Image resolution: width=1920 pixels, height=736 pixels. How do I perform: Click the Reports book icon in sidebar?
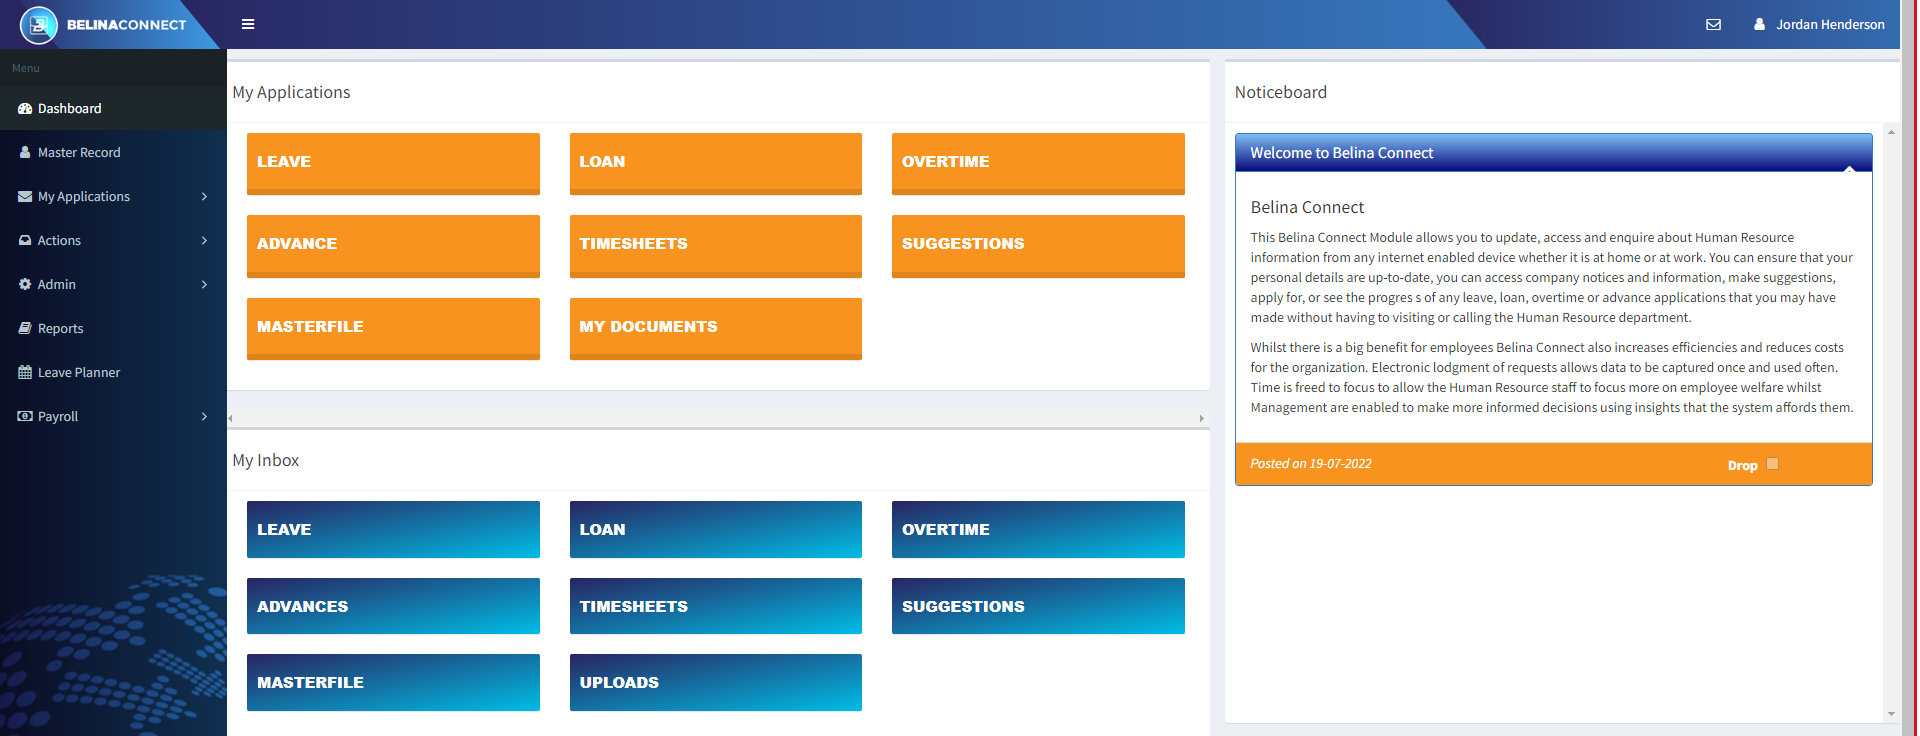[25, 328]
